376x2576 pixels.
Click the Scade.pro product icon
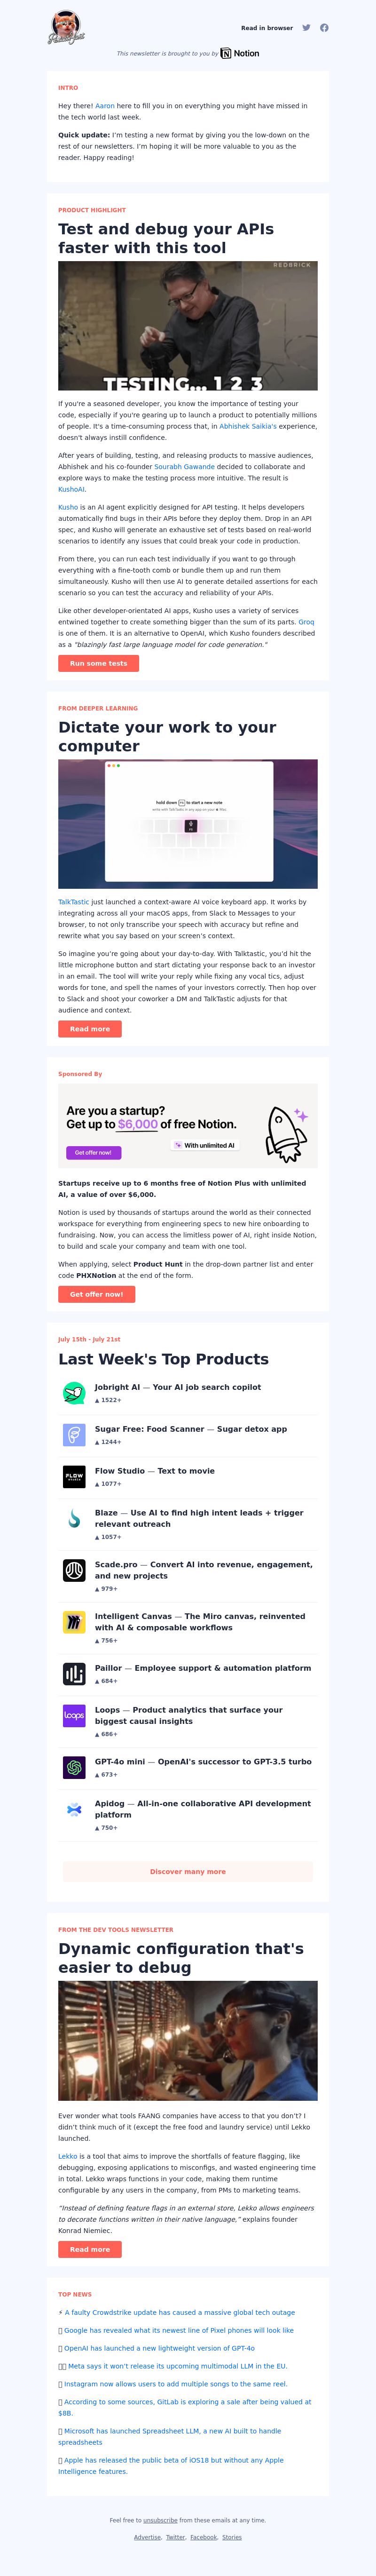pyautogui.click(x=74, y=1570)
